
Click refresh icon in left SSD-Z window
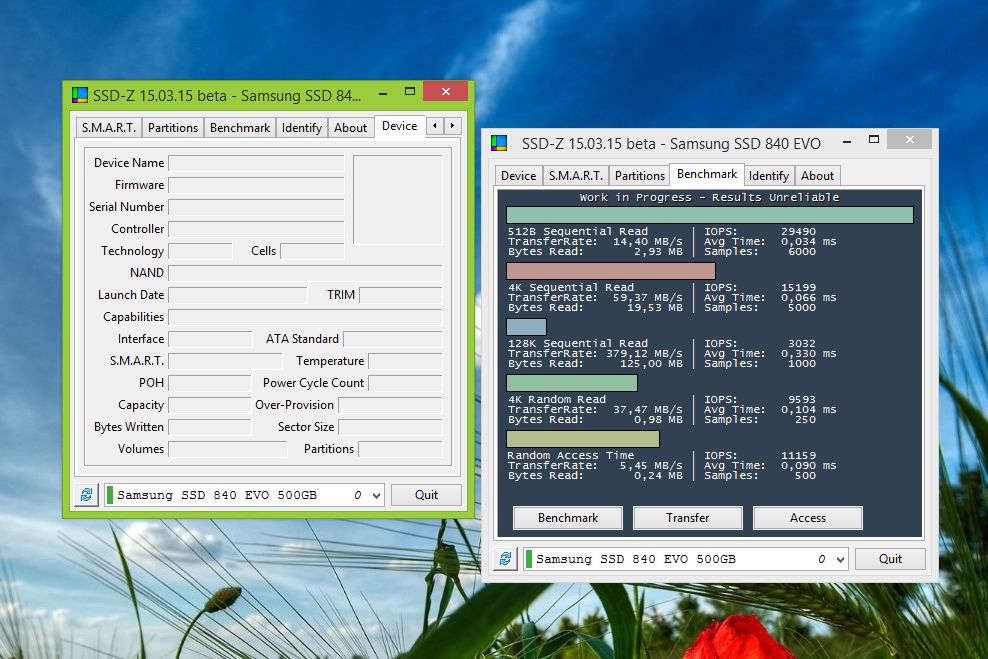86,495
